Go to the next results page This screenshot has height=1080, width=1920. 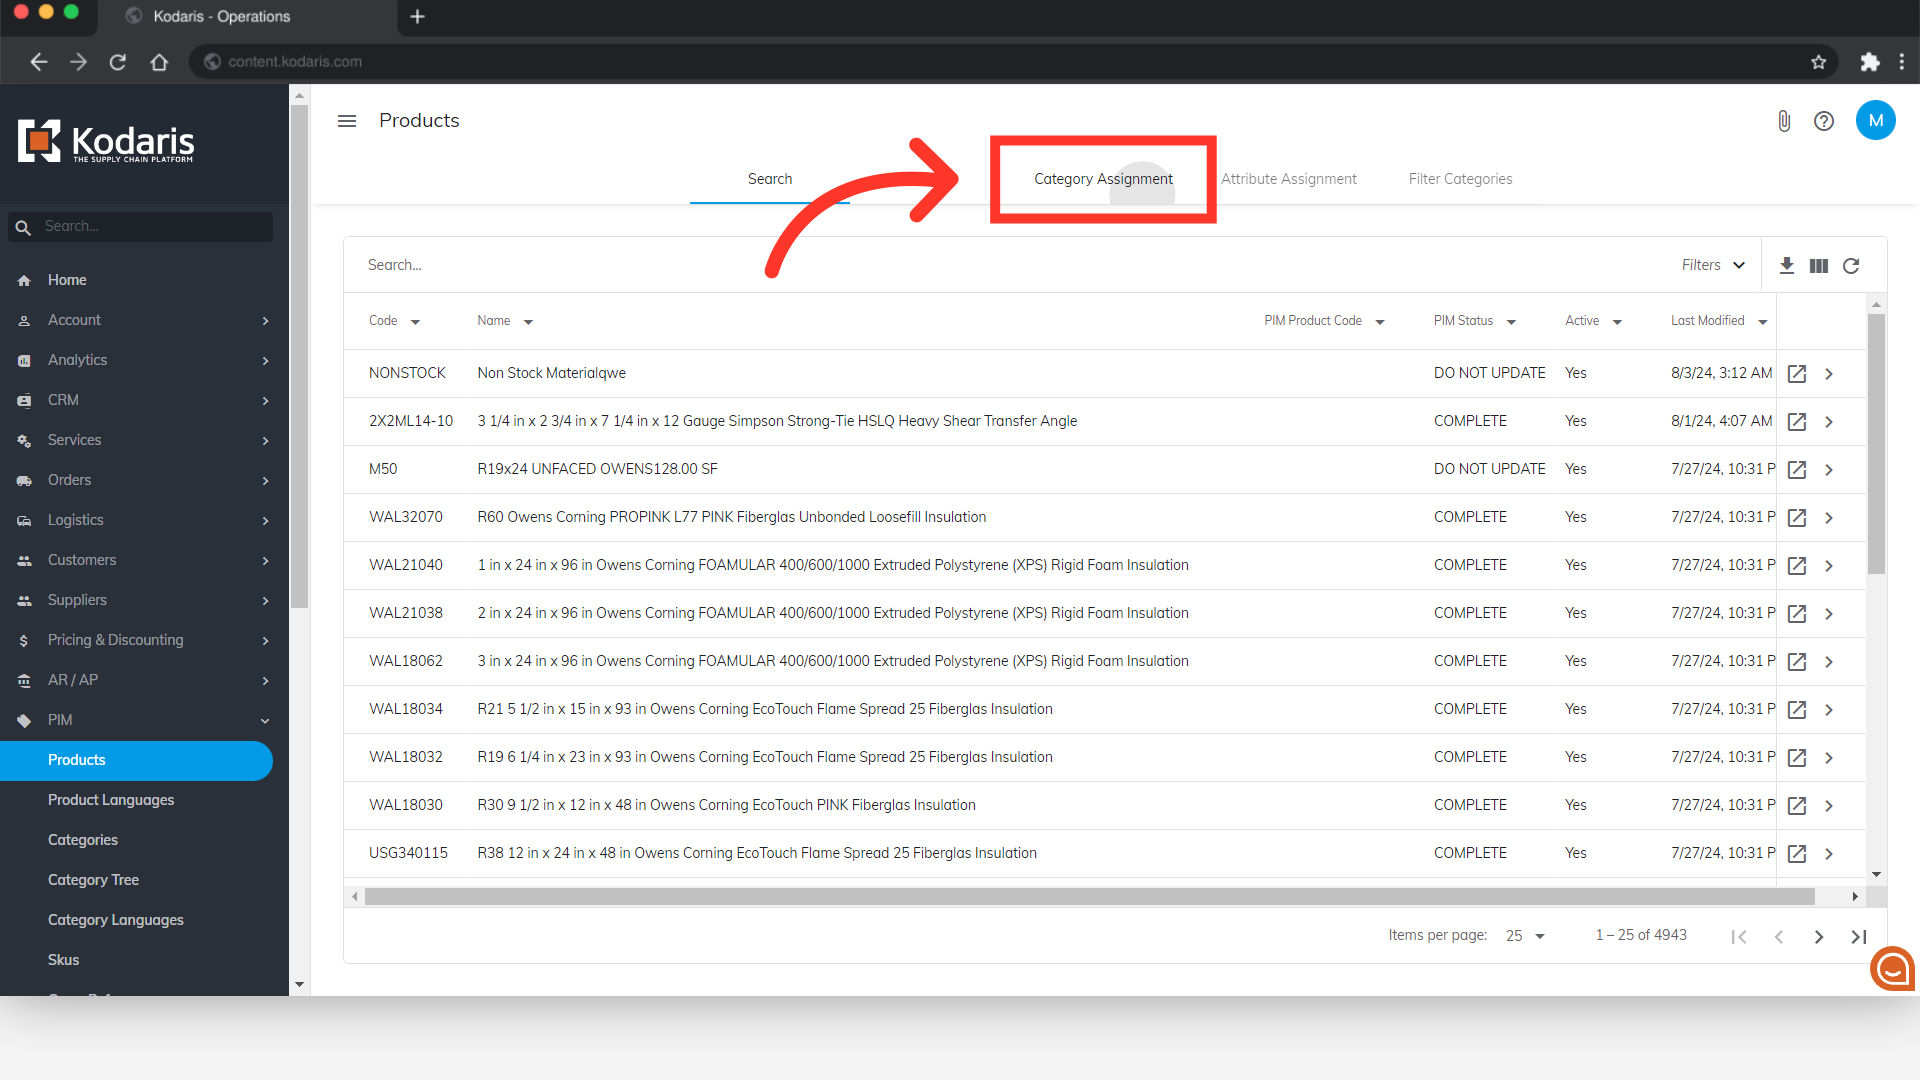pyautogui.click(x=1818, y=937)
